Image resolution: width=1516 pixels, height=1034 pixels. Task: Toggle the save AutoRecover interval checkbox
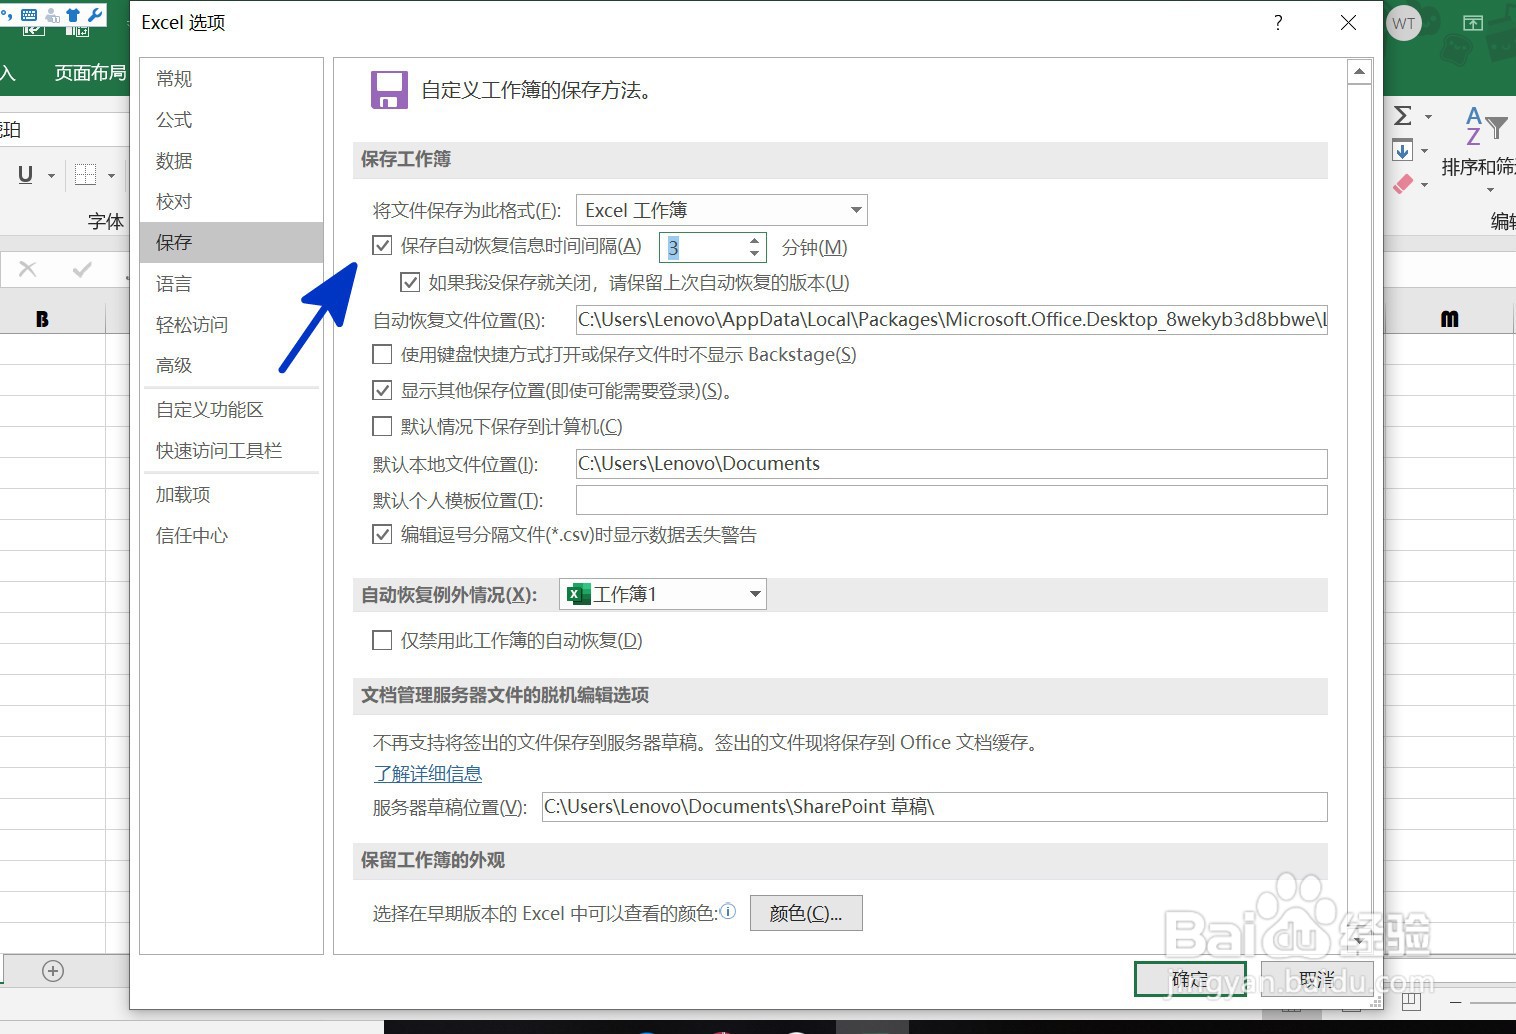tap(382, 245)
